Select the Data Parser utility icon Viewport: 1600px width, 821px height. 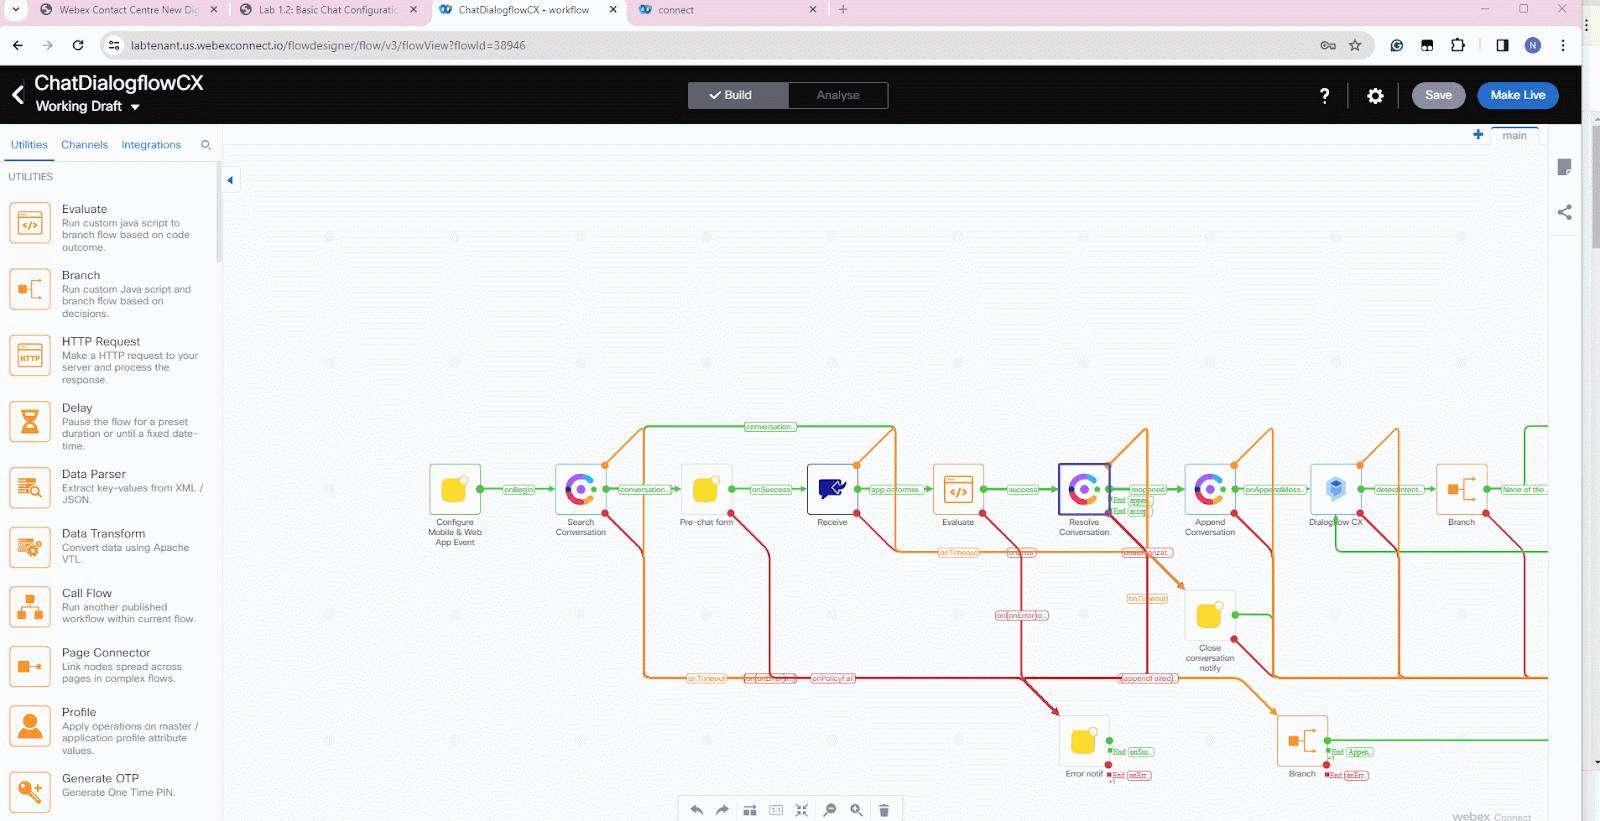30,488
